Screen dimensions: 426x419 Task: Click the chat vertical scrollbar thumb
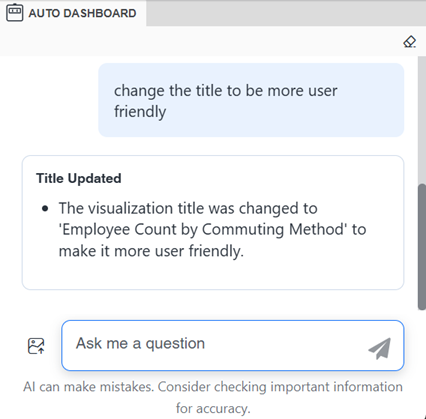422,247
